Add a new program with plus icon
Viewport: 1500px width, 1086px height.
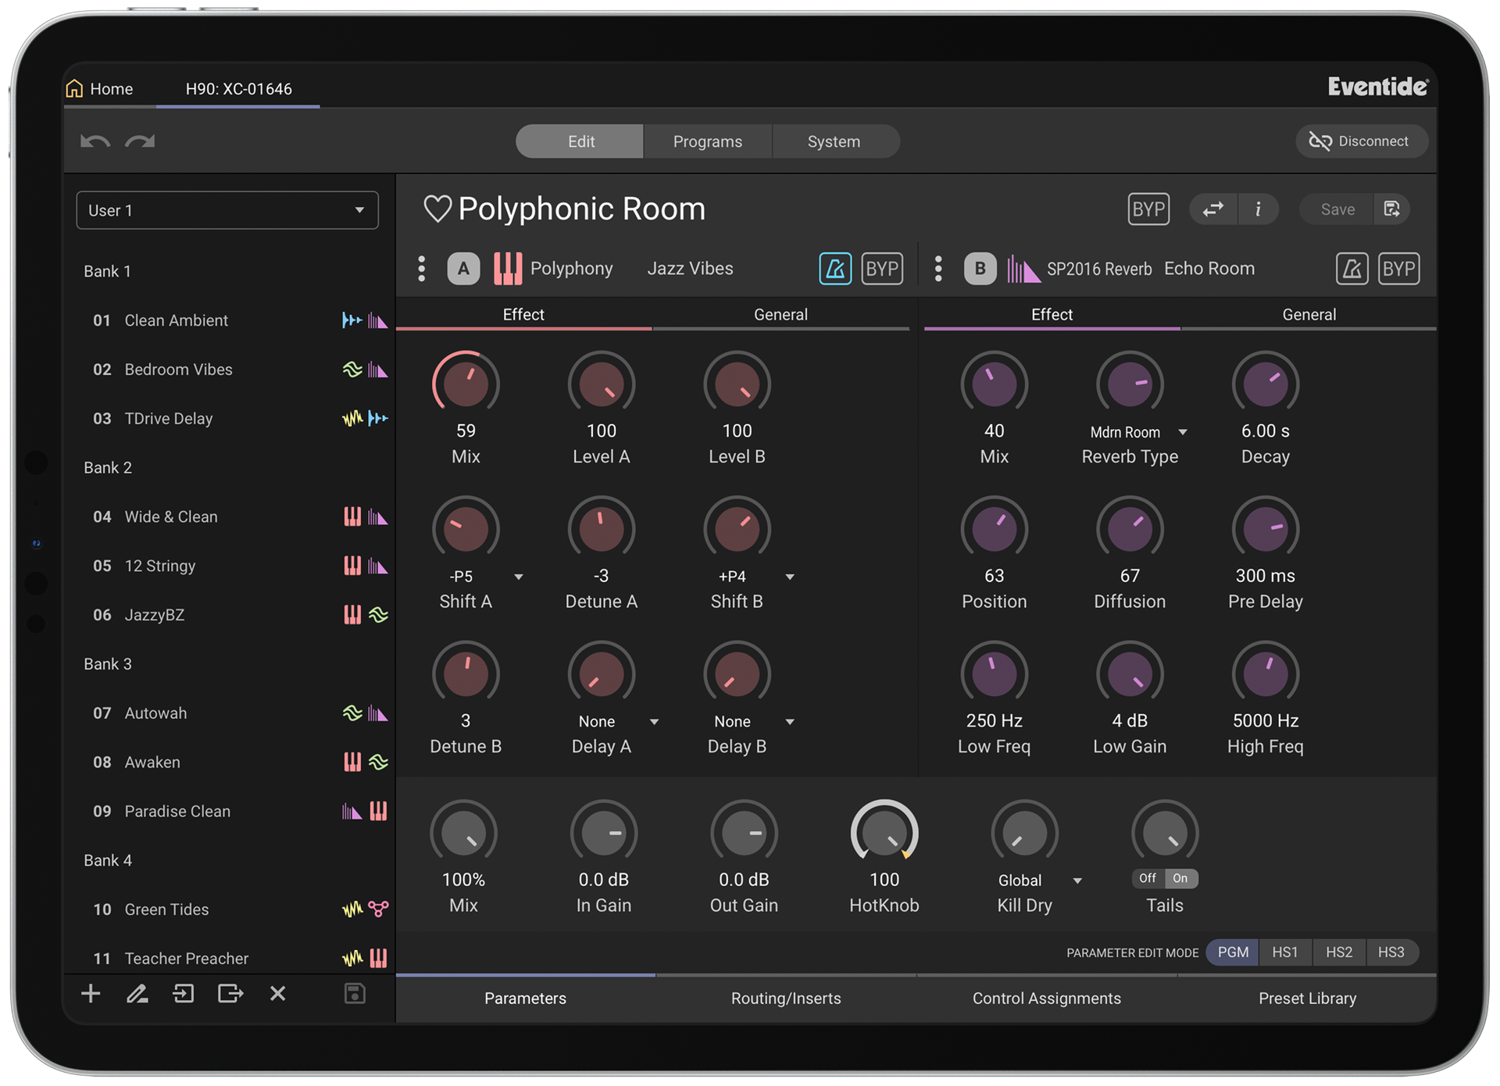(91, 993)
